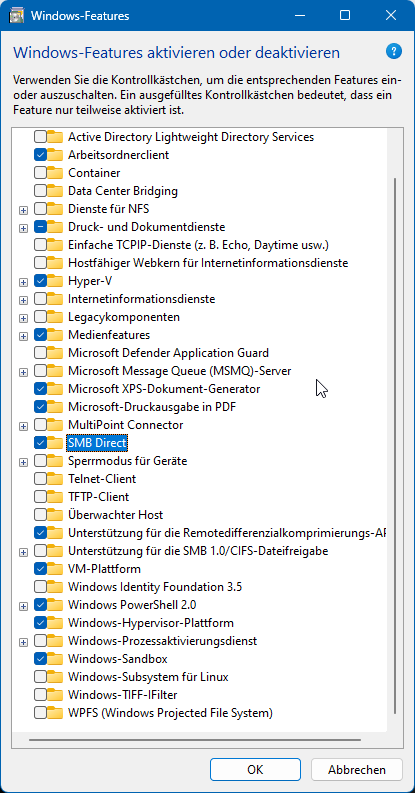Click the folder icon beside VM-Plattform
The image size is (415, 793).
tap(55, 569)
